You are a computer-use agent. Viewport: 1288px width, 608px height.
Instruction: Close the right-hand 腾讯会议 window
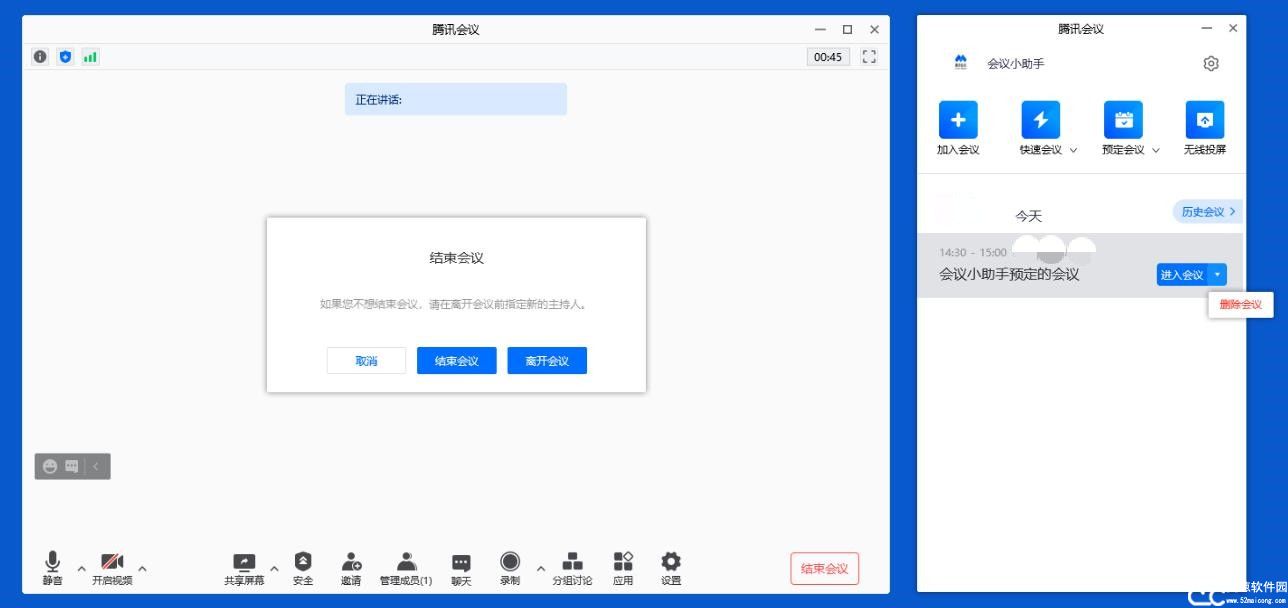pos(1233,28)
